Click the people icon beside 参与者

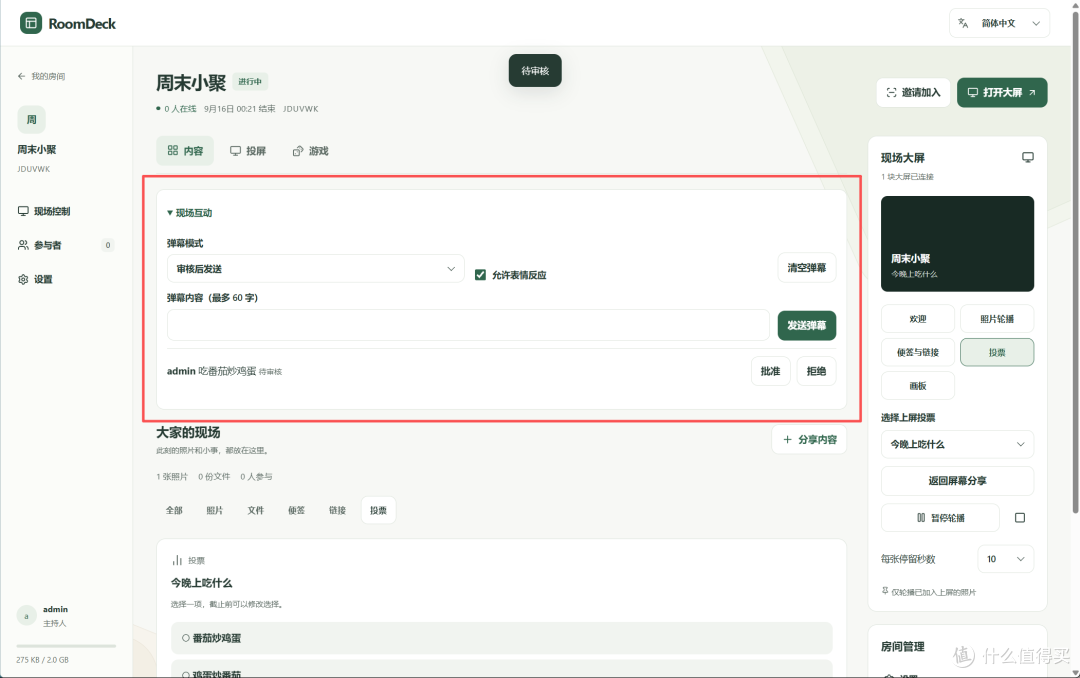pos(23,245)
